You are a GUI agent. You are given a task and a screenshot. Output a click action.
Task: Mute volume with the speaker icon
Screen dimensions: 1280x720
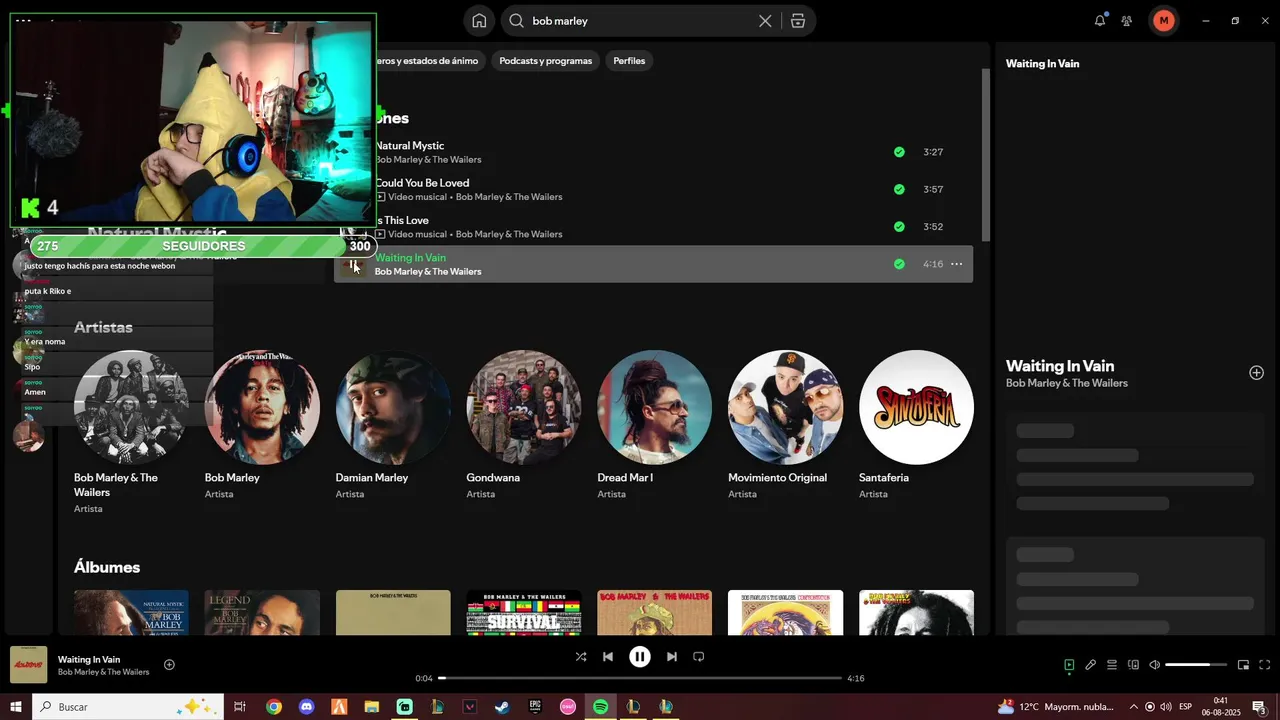1154,665
